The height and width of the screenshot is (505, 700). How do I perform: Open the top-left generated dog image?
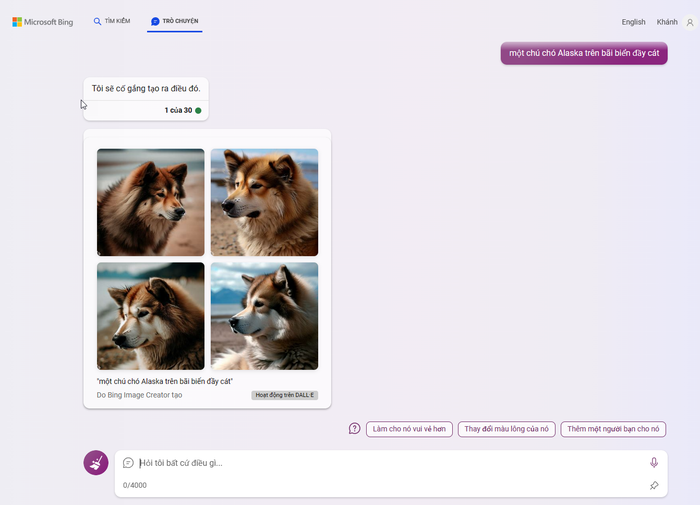pyautogui.click(x=151, y=202)
